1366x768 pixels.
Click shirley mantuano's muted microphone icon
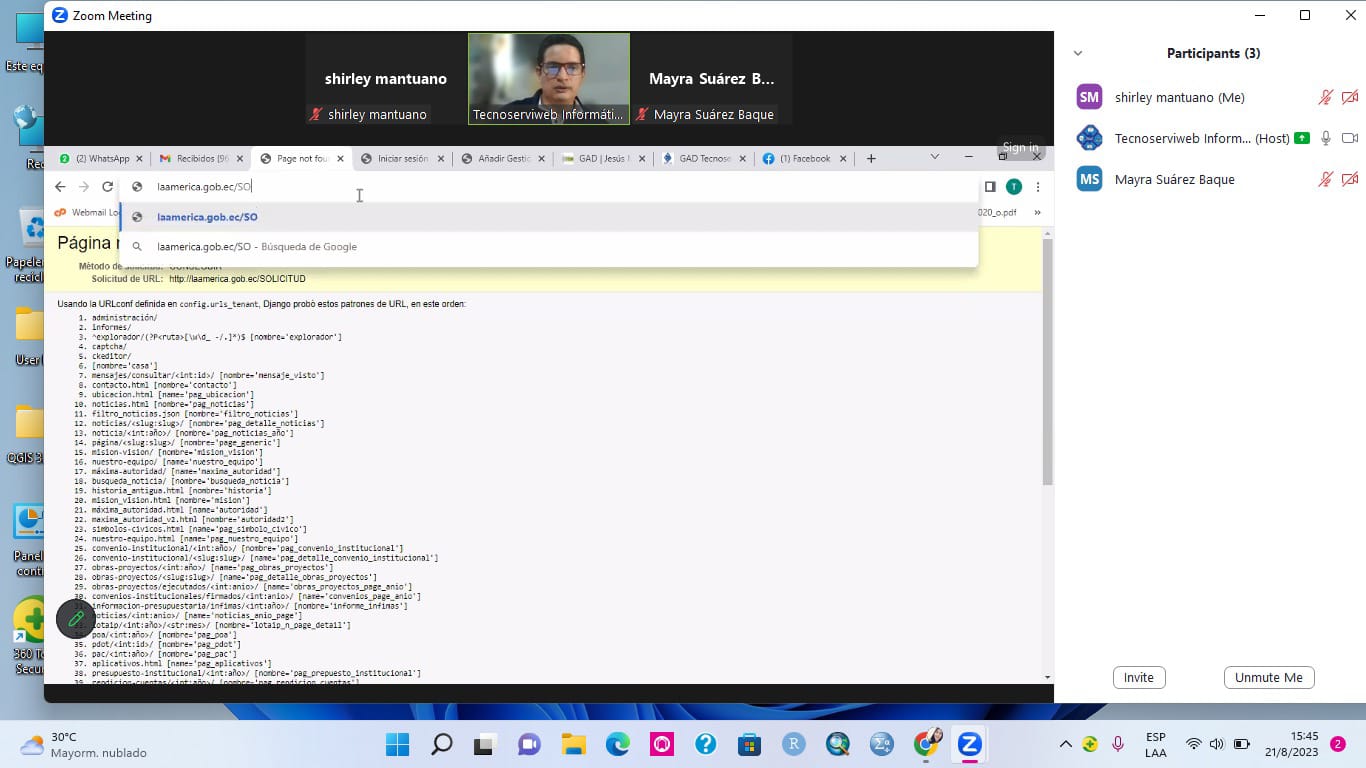click(1325, 97)
